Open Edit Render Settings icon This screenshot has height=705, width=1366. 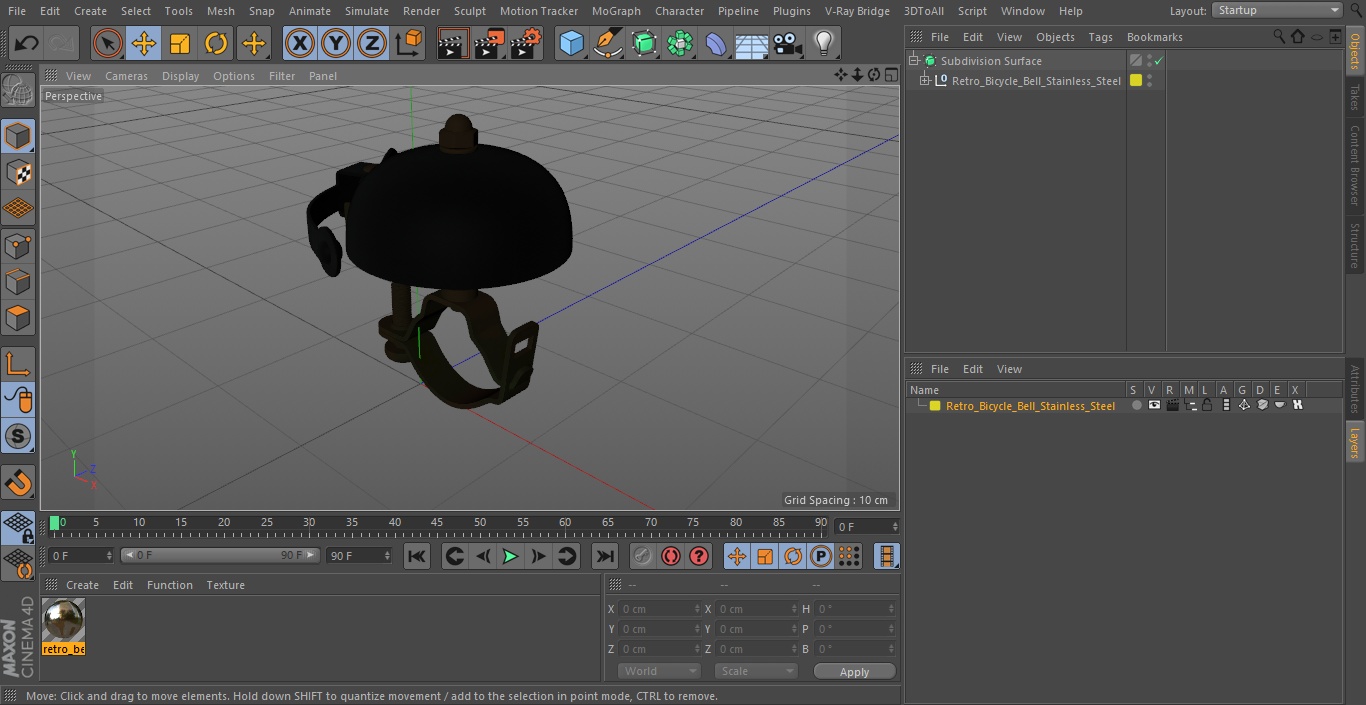(x=526, y=43)
